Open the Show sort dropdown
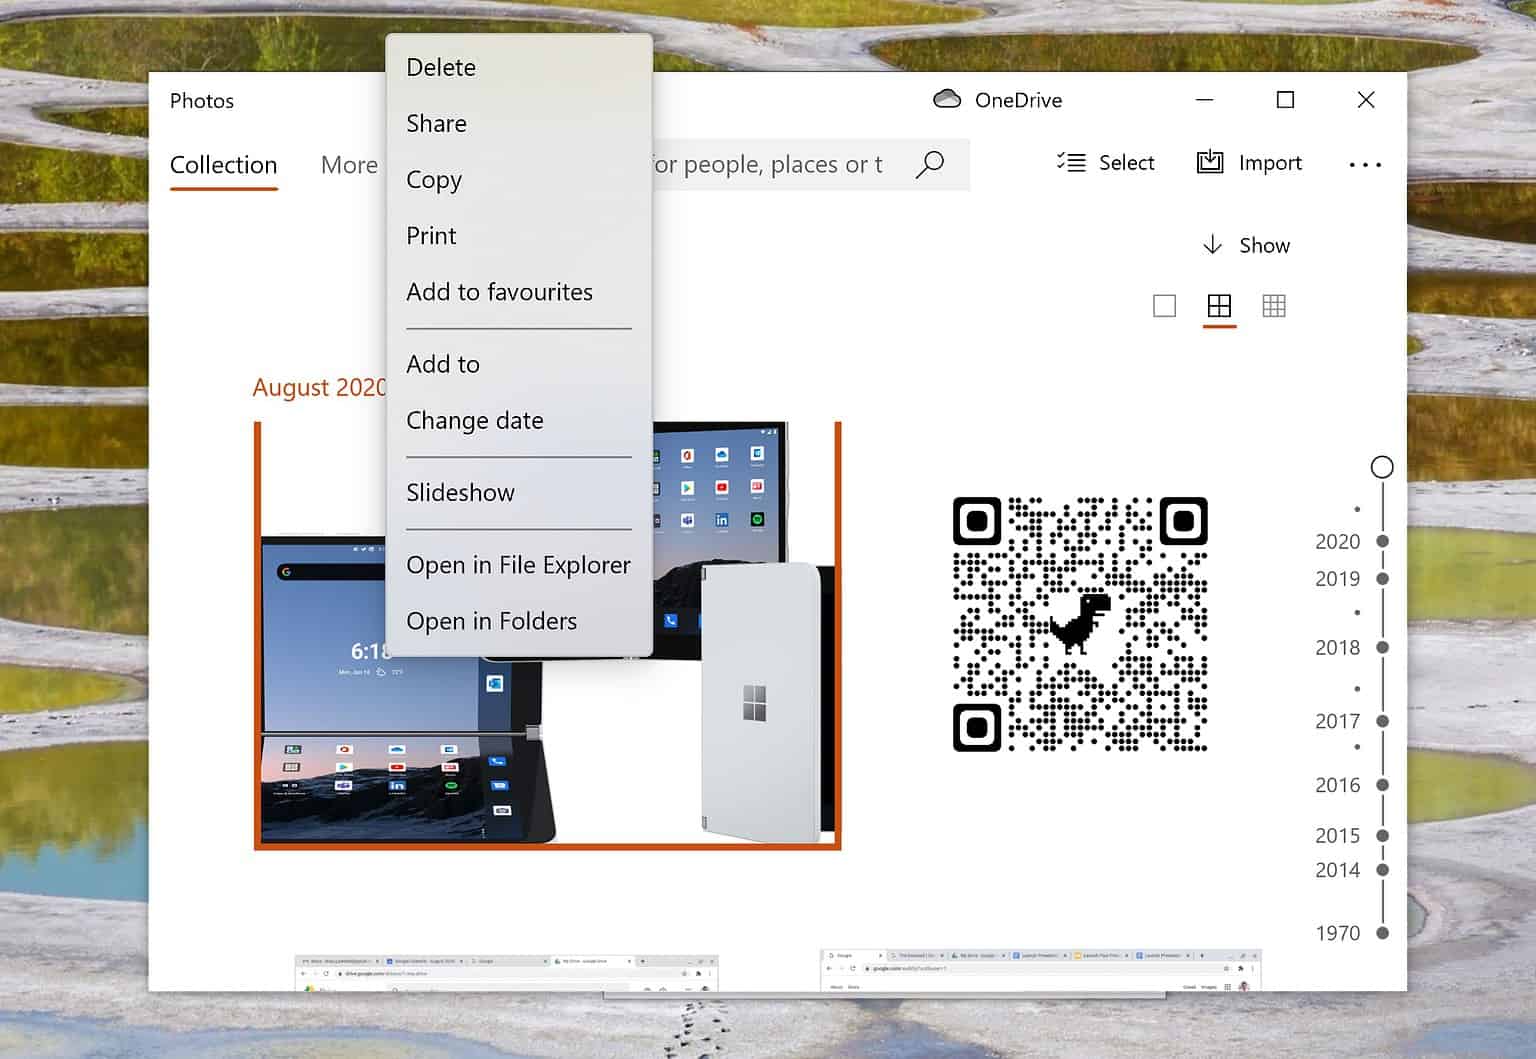 [1245, 245]
